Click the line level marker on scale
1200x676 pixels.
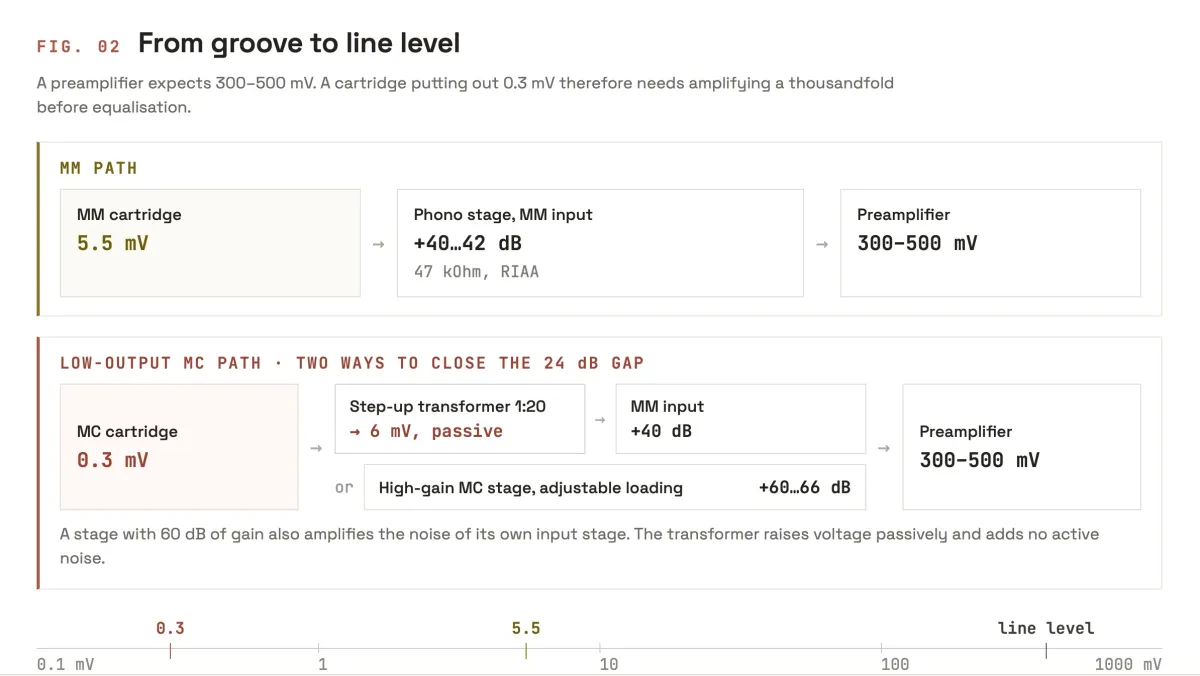point(1046,628)
